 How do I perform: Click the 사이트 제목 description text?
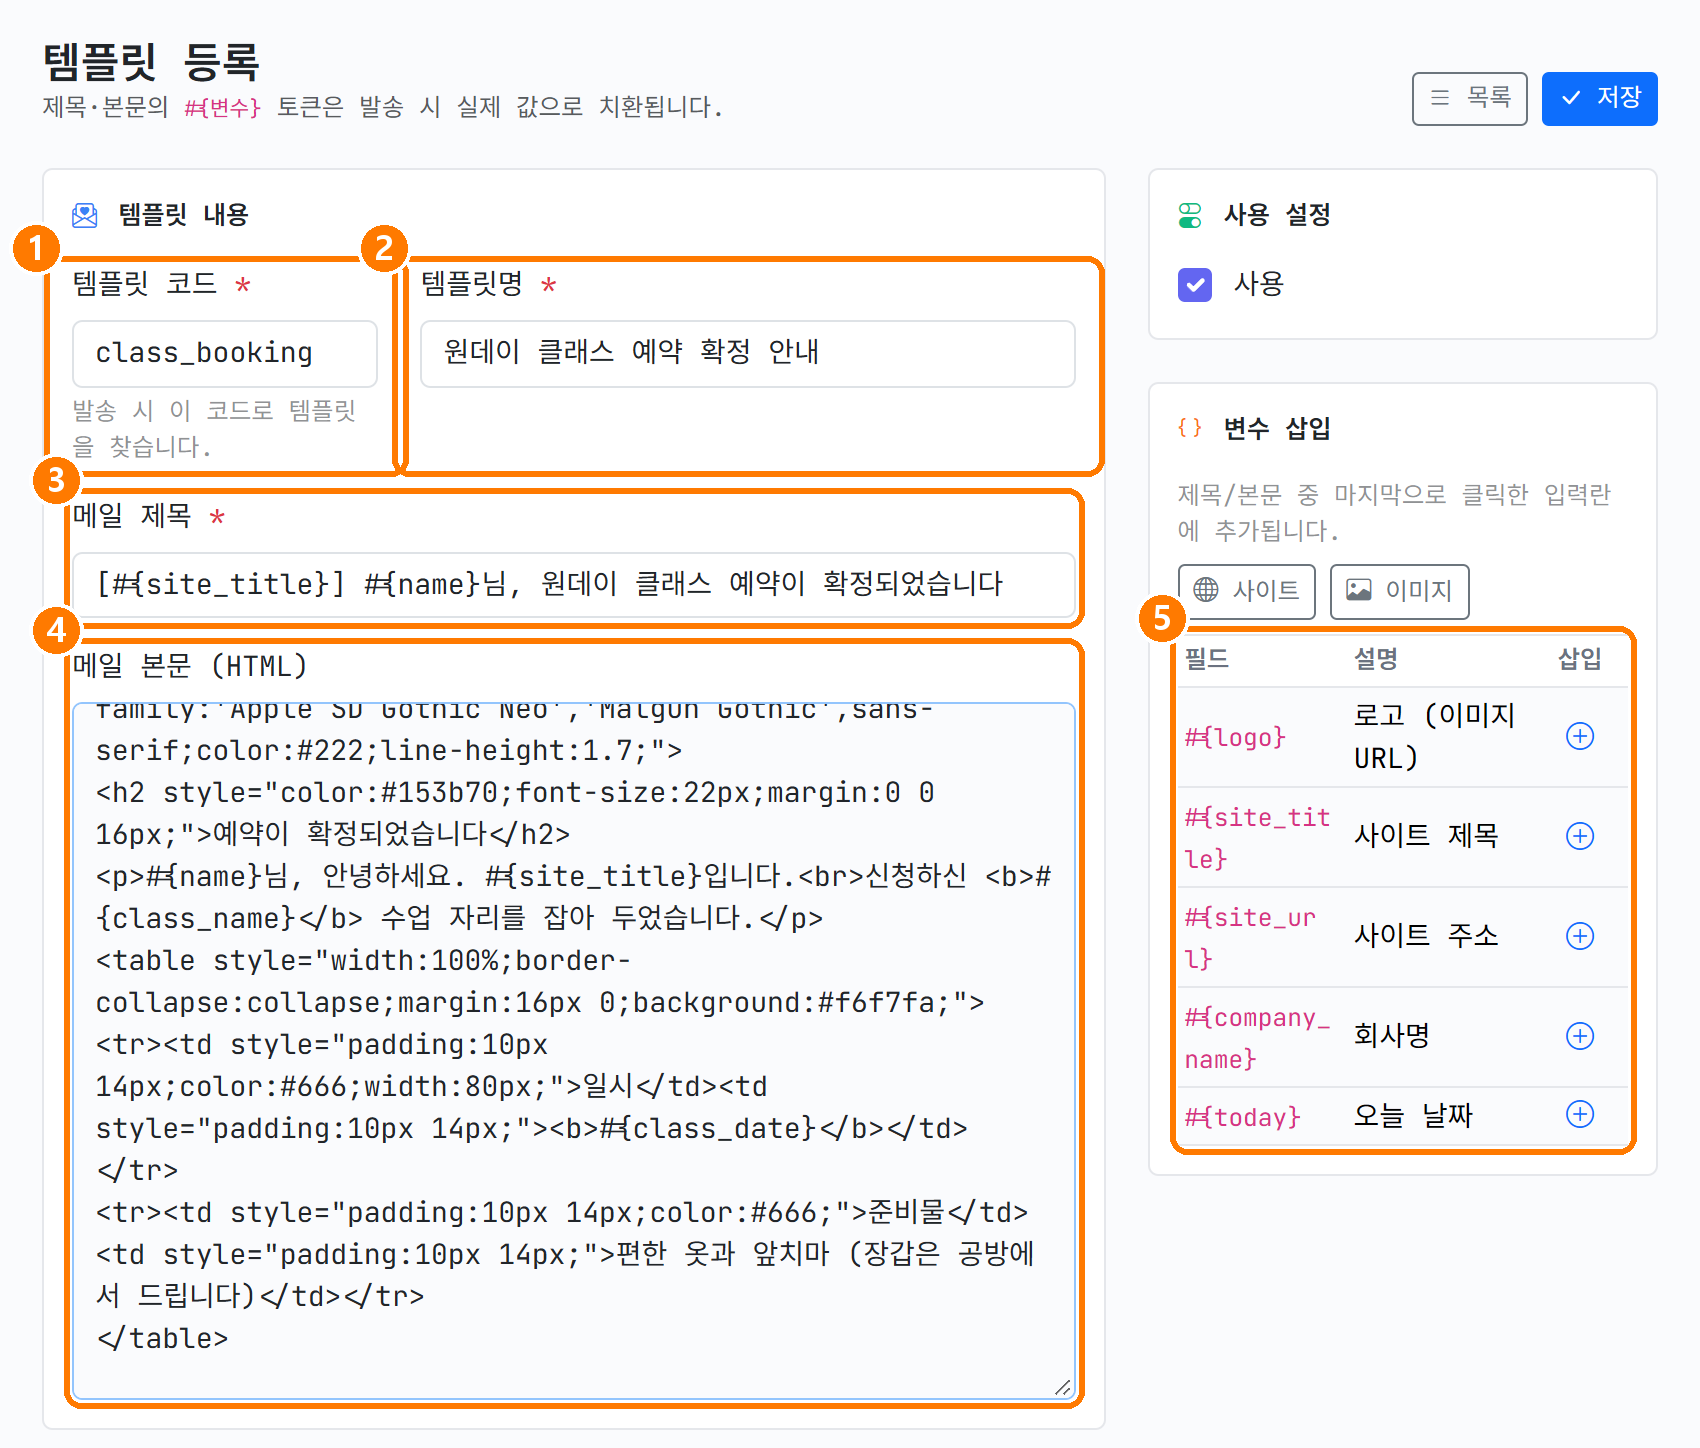(1426, 836)
